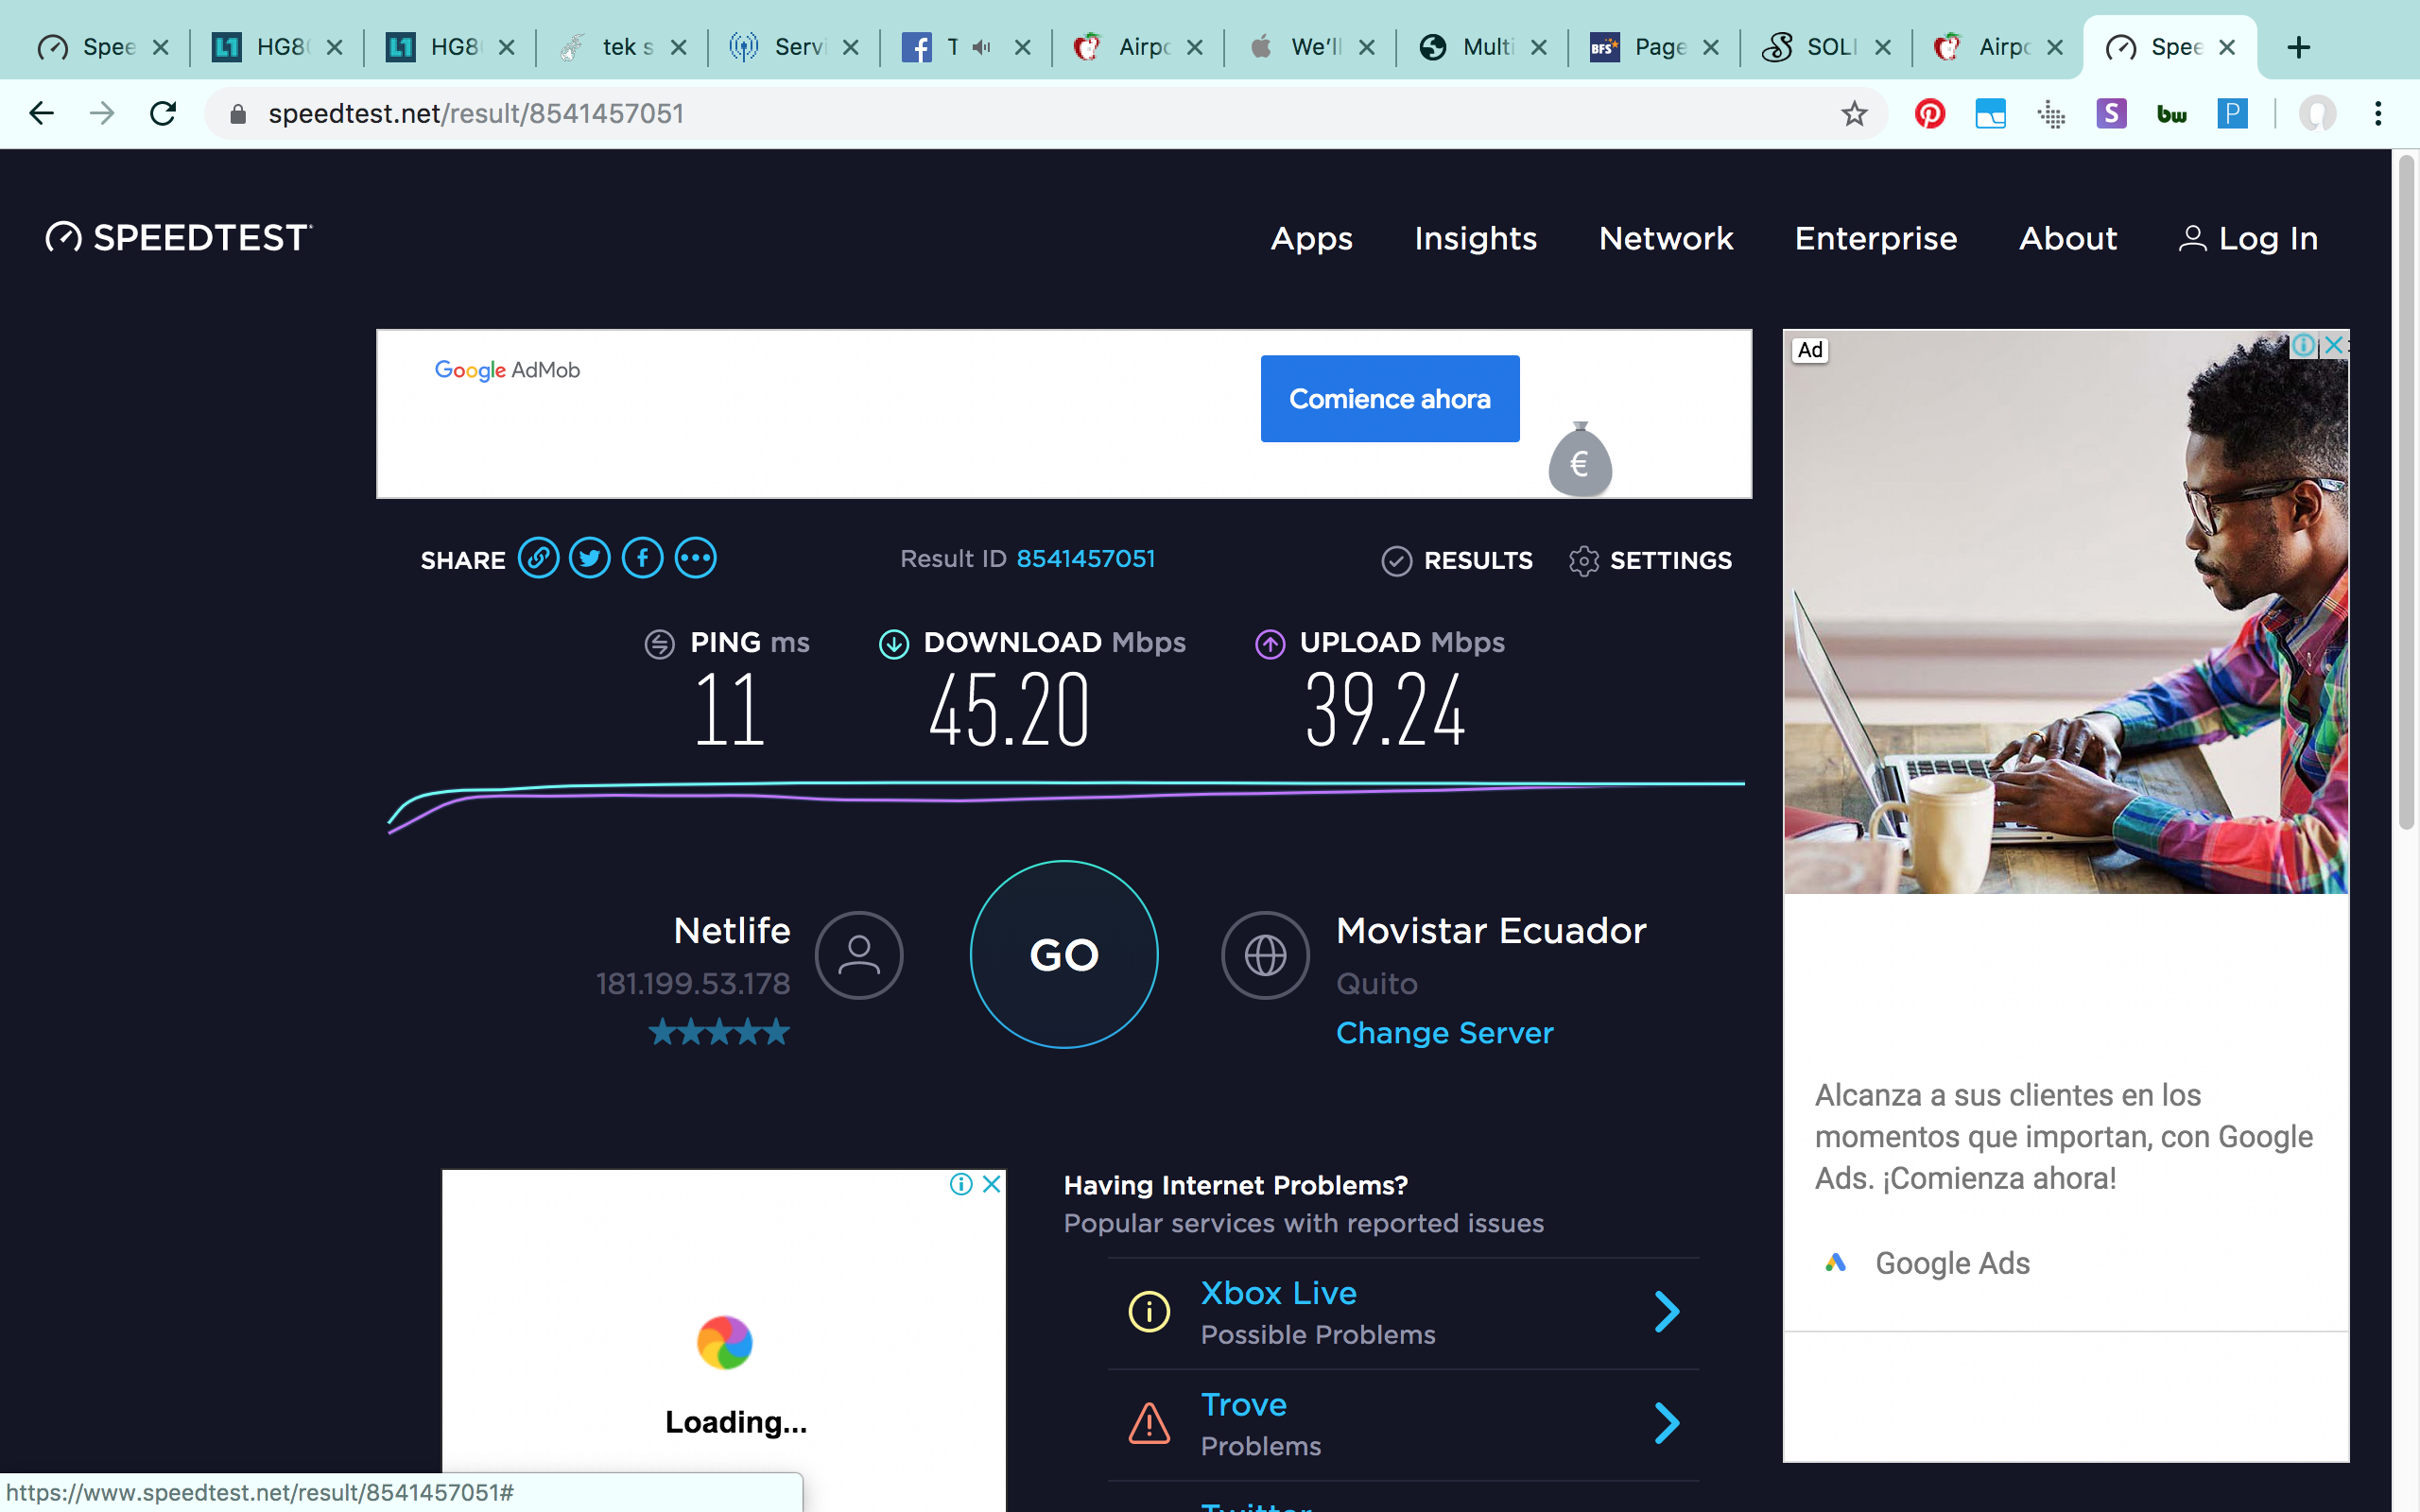
Task: Open Chrome three-dot menu
Action: click(x=2378, y=114)
